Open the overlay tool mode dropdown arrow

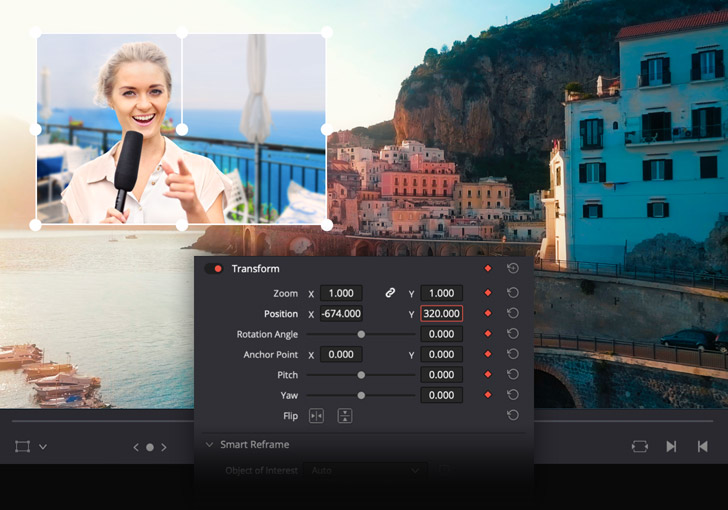(43, 447)
